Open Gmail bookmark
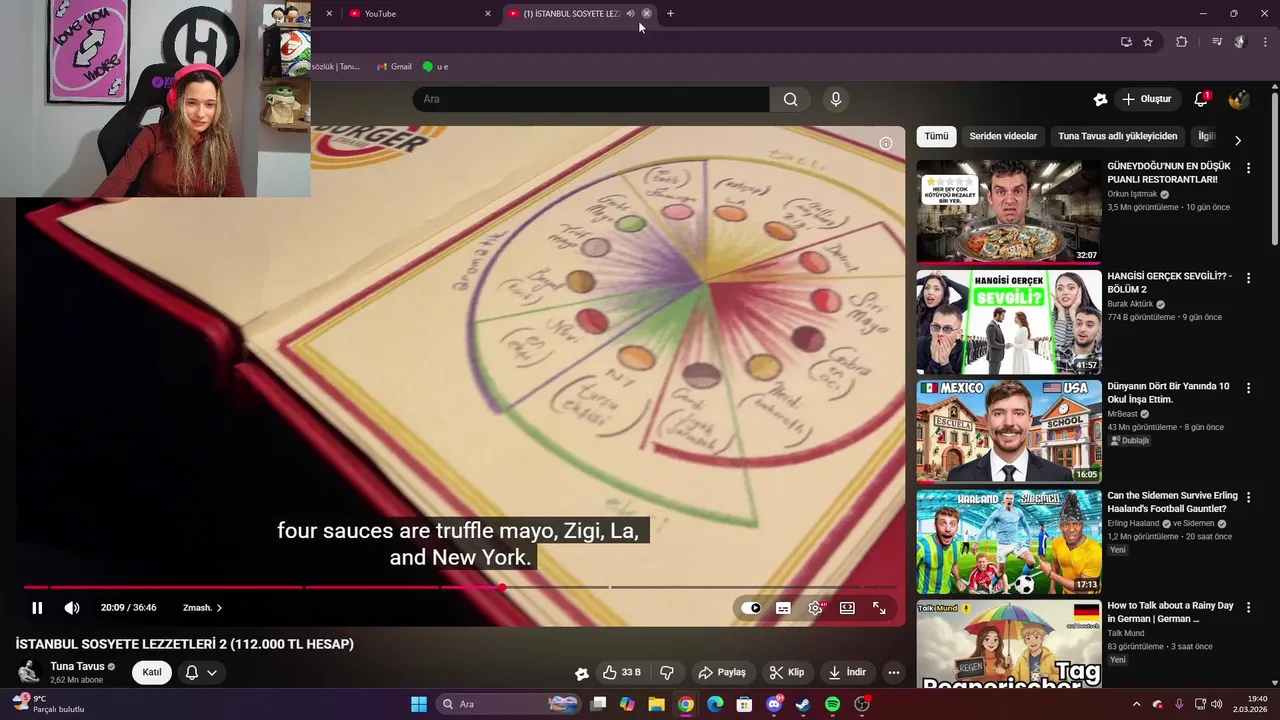 click(x=394, y=67)
